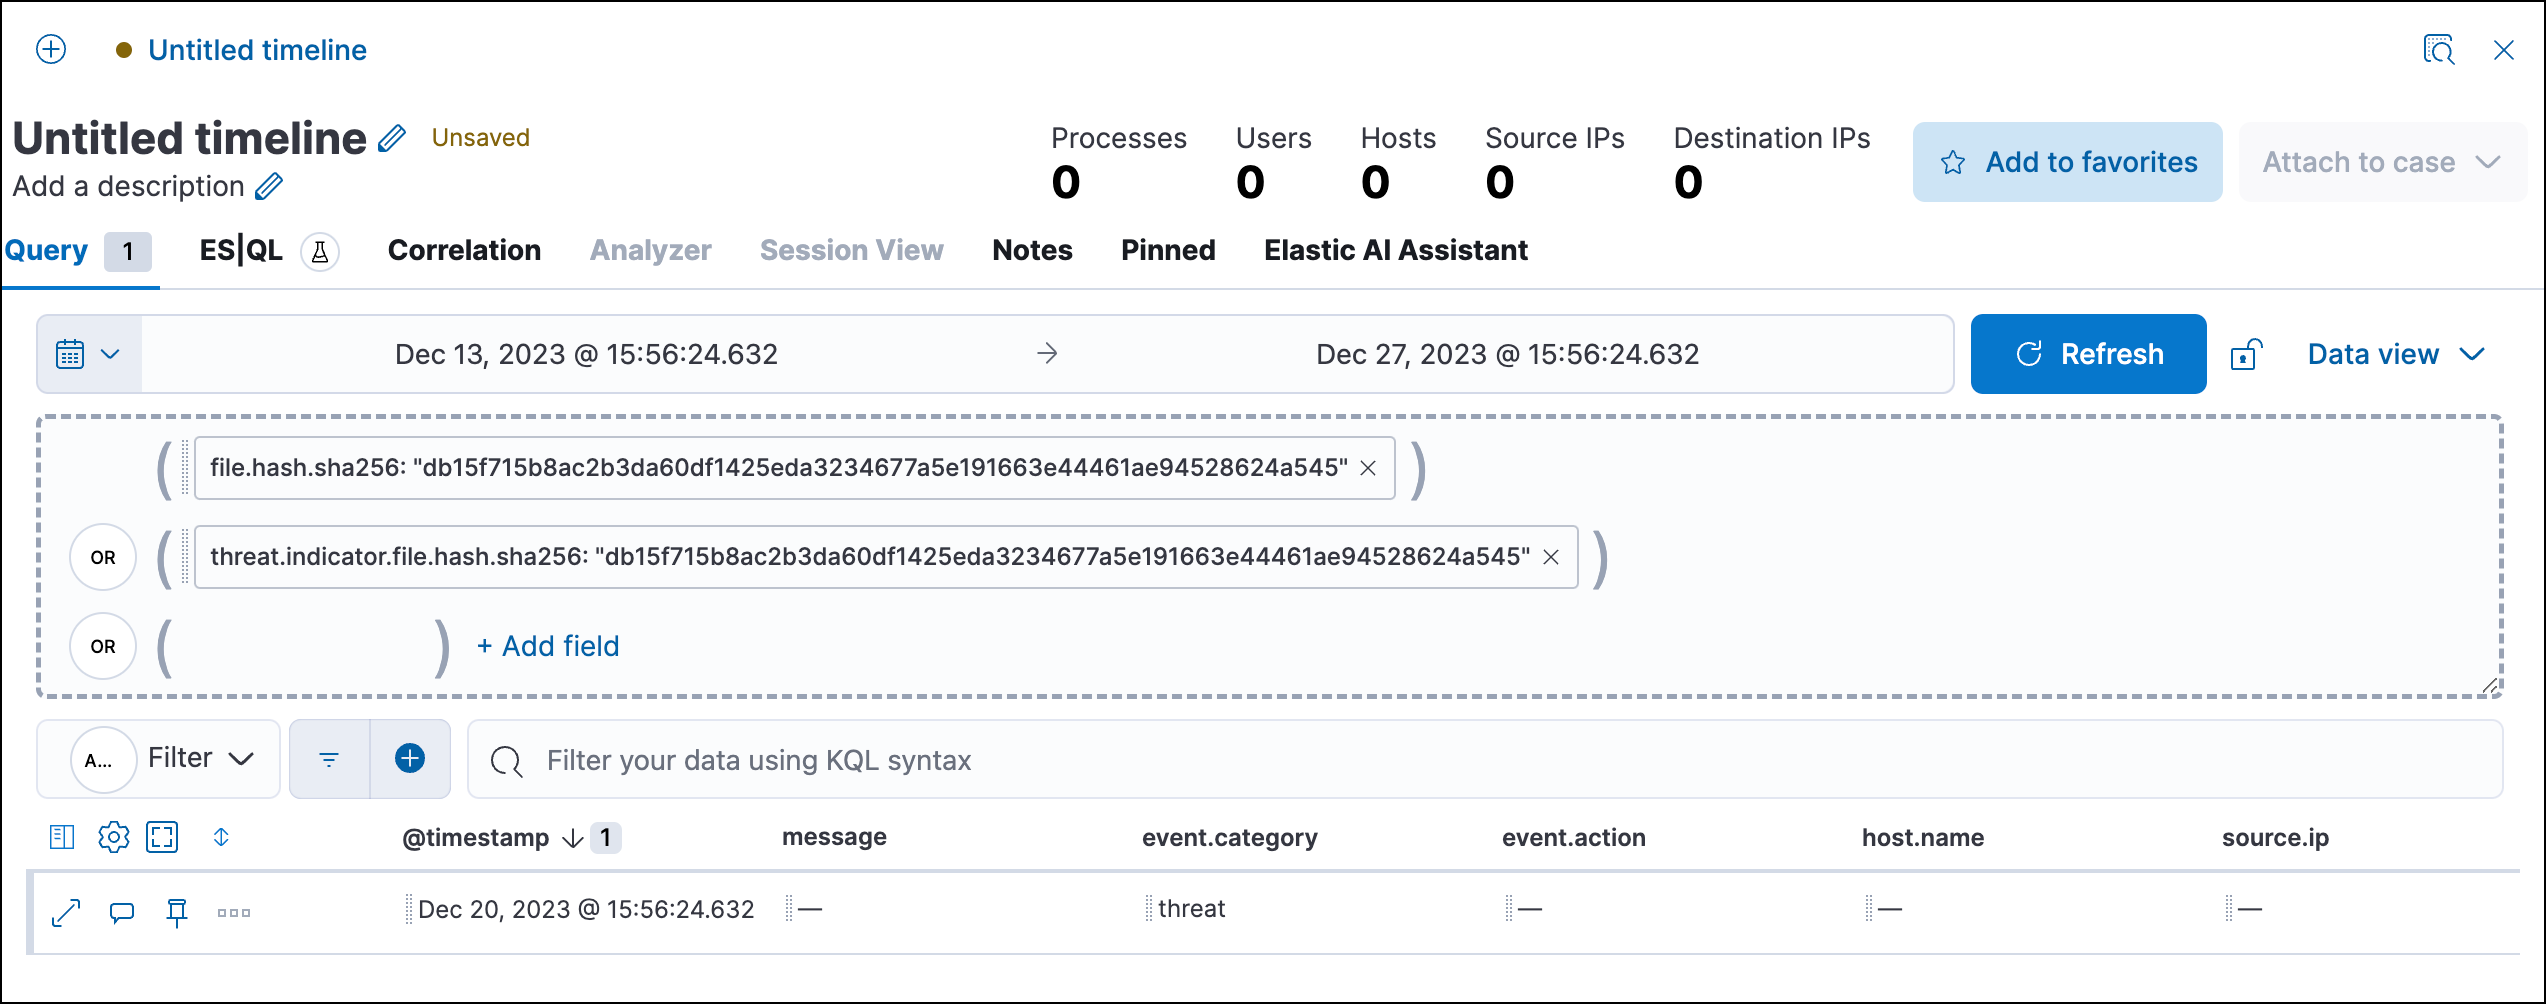
Task: Expand event details with the diagonal arrow icon
Action: pyautogui.click(x=66, y=911)
